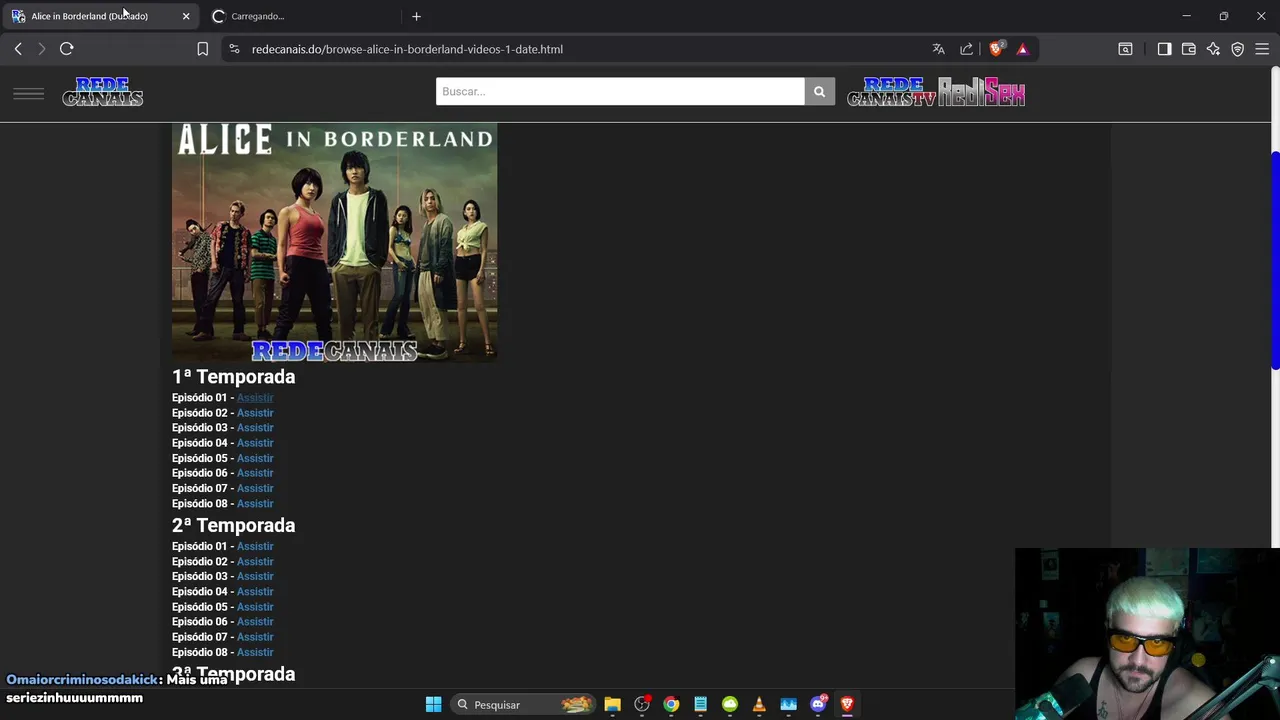Submit search with the magnifier button
Image resolution: width=1280 pixels, height=720 pixels.
[819, 91]
